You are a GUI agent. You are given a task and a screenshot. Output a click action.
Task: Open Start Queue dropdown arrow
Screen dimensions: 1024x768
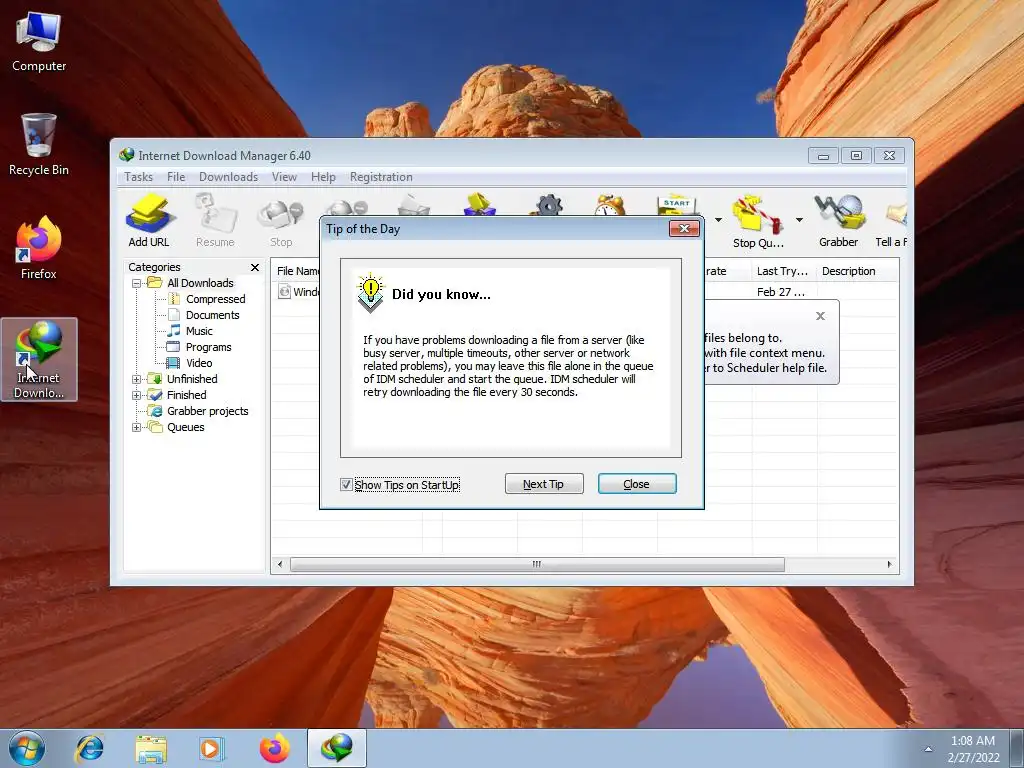coord(718,220)
